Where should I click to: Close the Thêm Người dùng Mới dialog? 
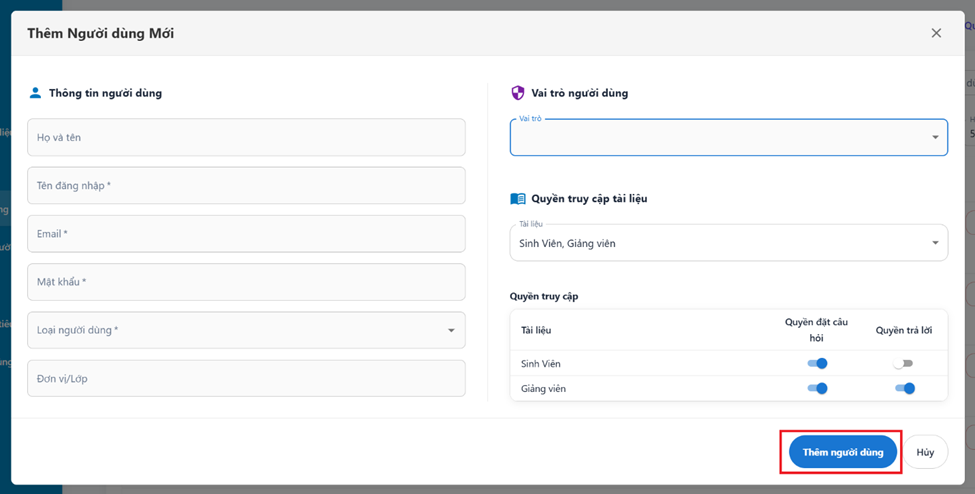pos(936,33)
